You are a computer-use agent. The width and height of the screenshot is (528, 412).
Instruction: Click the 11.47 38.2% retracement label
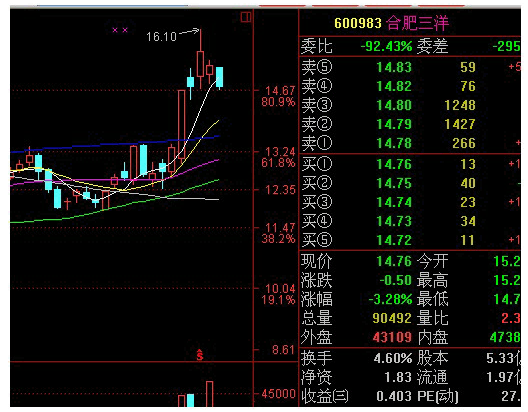279,233
